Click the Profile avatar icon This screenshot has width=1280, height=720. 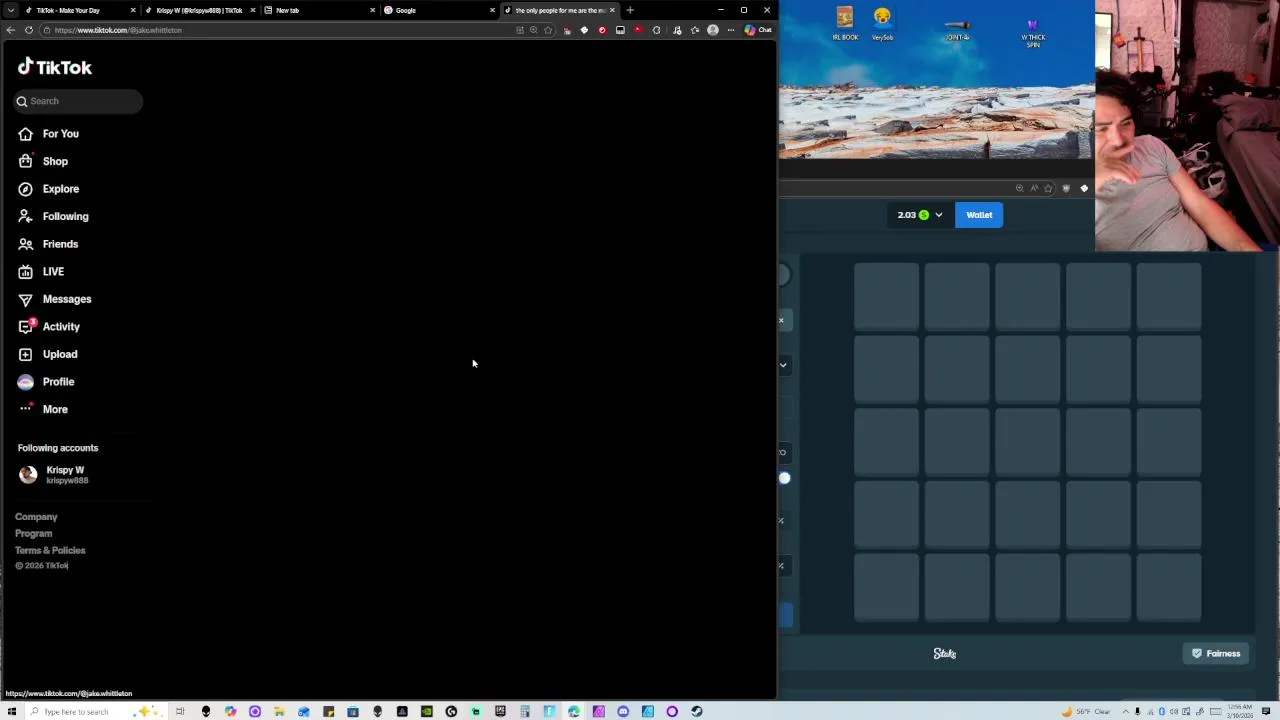[x=25, y=381]
